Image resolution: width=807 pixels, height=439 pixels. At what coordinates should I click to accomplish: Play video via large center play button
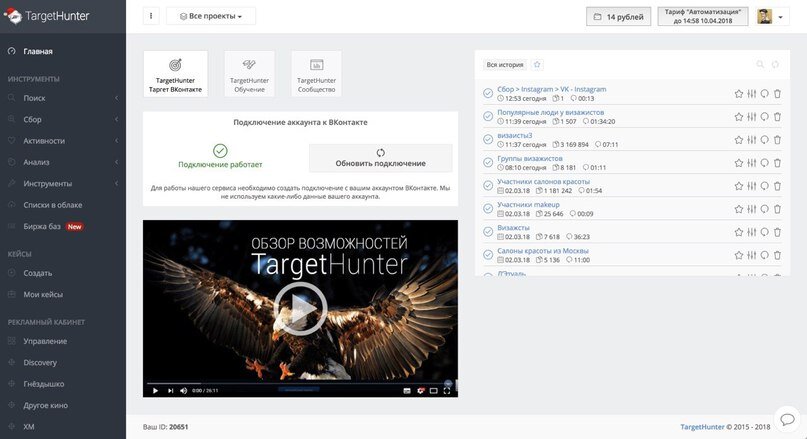pos(300,309)
